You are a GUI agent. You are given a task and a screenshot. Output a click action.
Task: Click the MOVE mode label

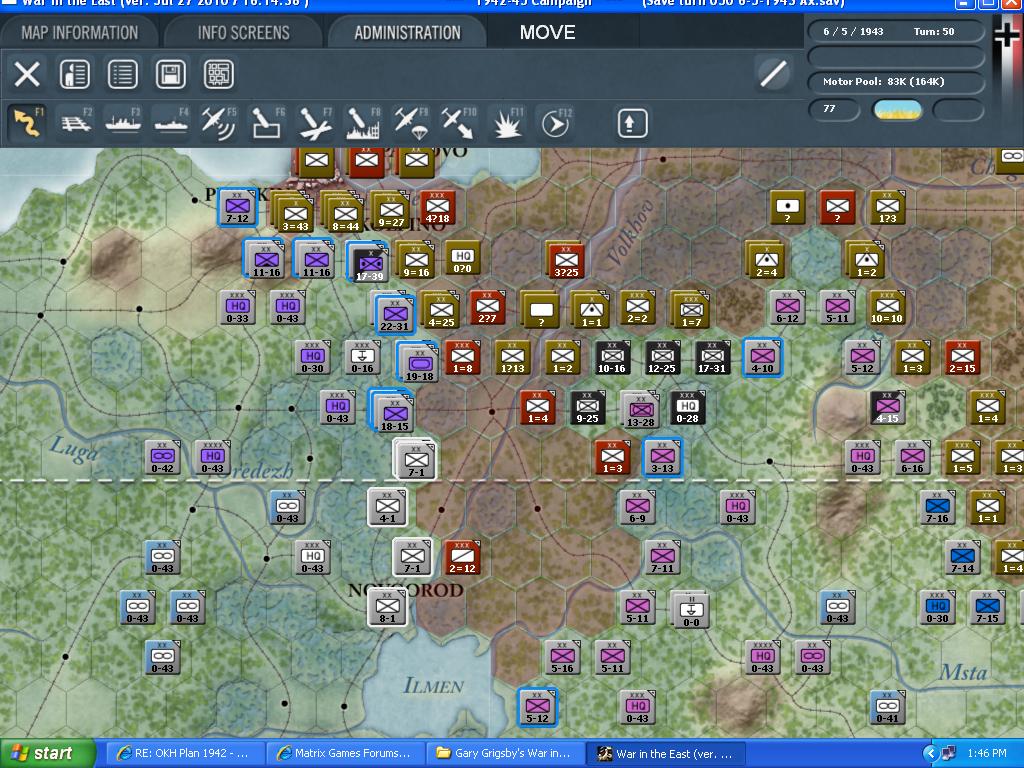(x=547, y=32)
